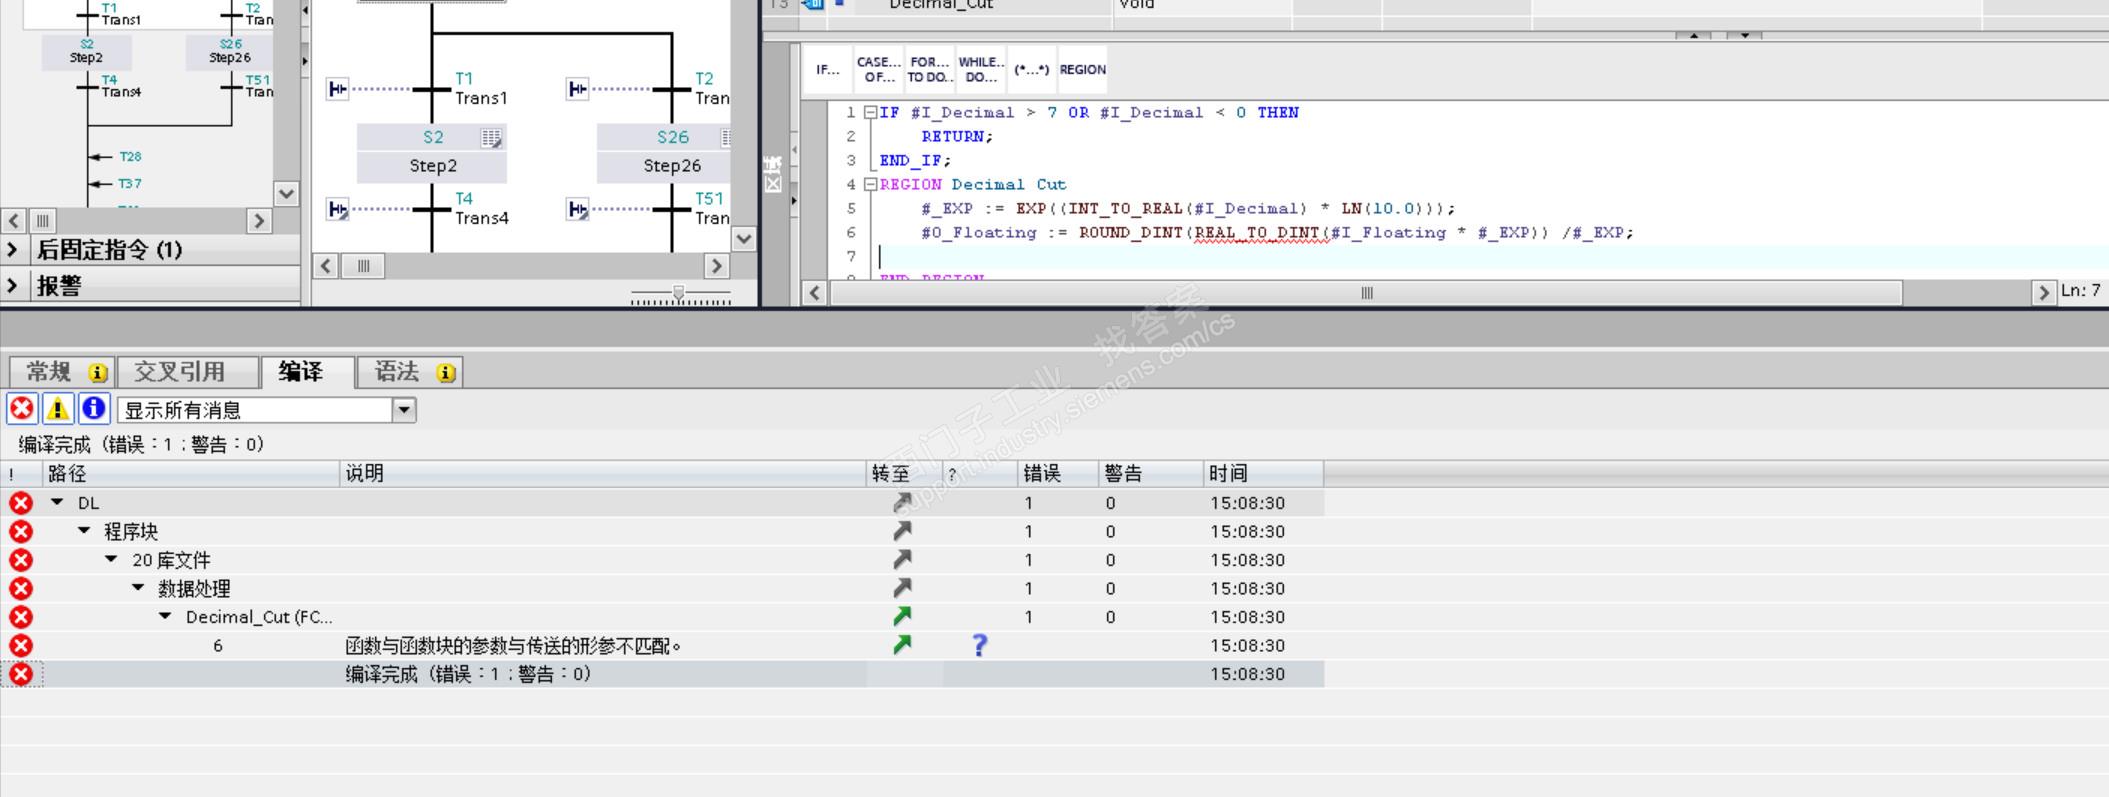
Task: Select T37 in the overview pane
Action: pos(130,184)
